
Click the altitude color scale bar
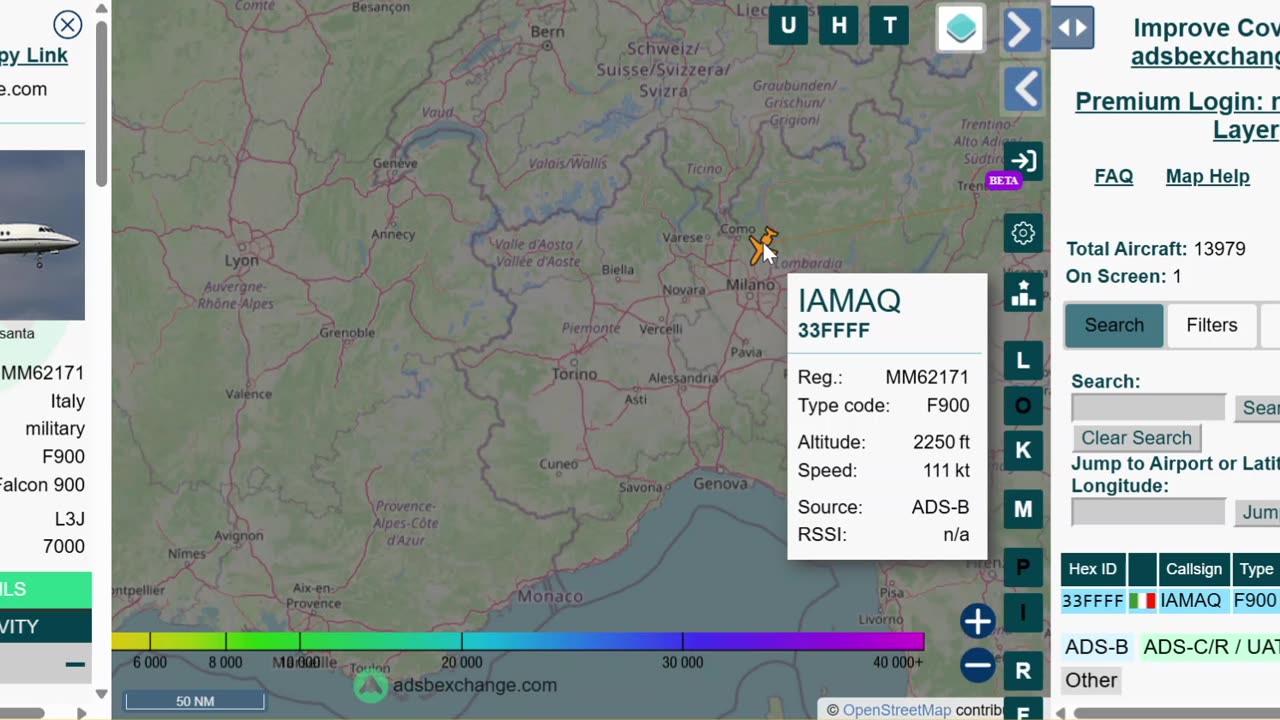tap(518, 641)
